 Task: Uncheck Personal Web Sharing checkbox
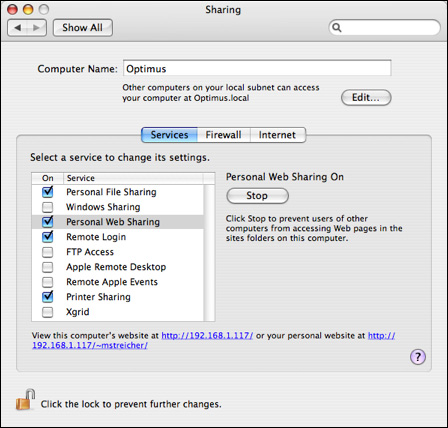click(48, 222)
